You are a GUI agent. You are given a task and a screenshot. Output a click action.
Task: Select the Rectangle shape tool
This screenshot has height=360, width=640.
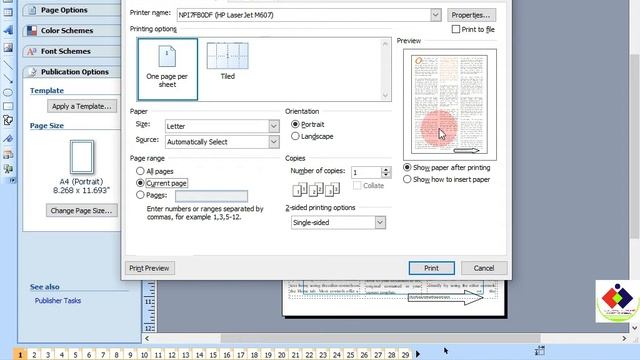[8, 107]
